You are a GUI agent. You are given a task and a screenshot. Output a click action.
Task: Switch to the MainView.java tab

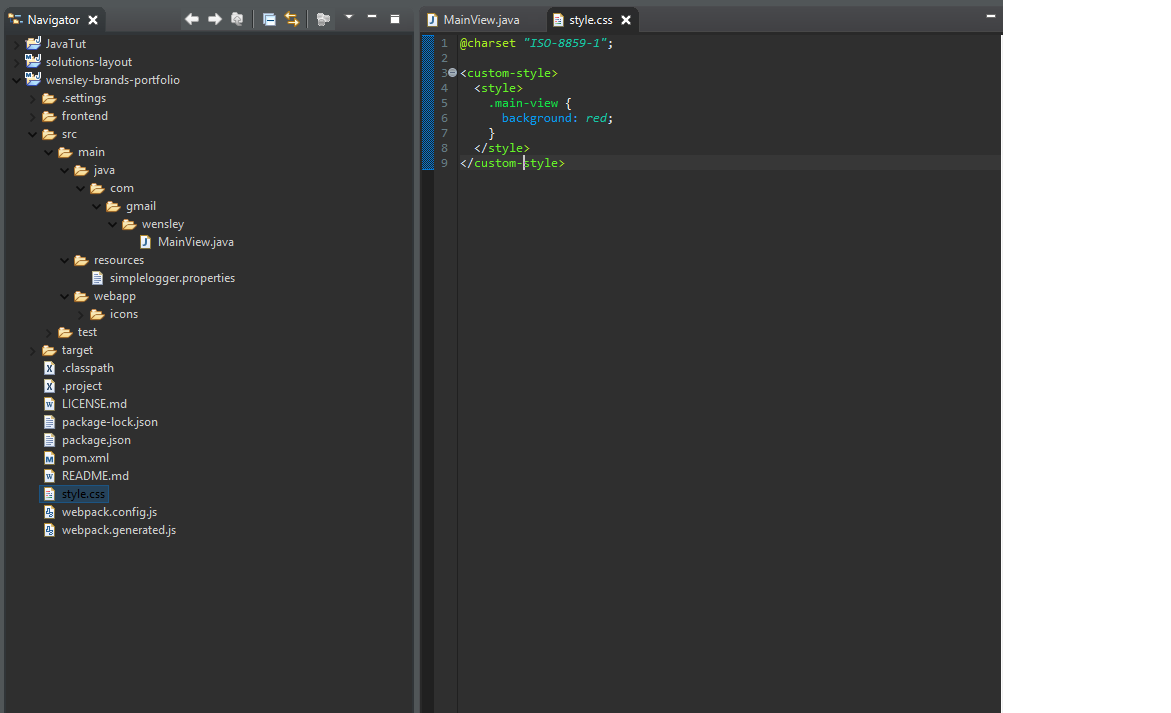point(480,20)
